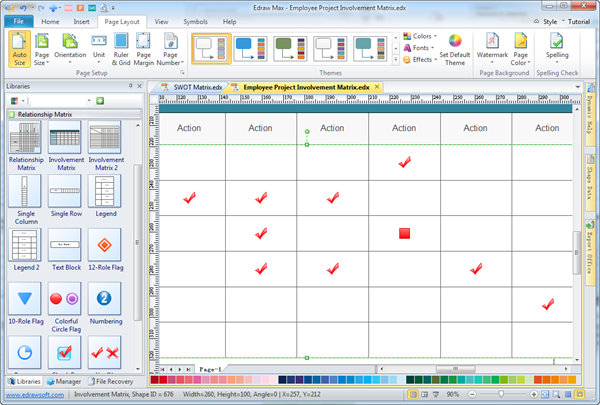Pin the Libraries panel
The image size is (600, 405).
click(x=130, y=86)
